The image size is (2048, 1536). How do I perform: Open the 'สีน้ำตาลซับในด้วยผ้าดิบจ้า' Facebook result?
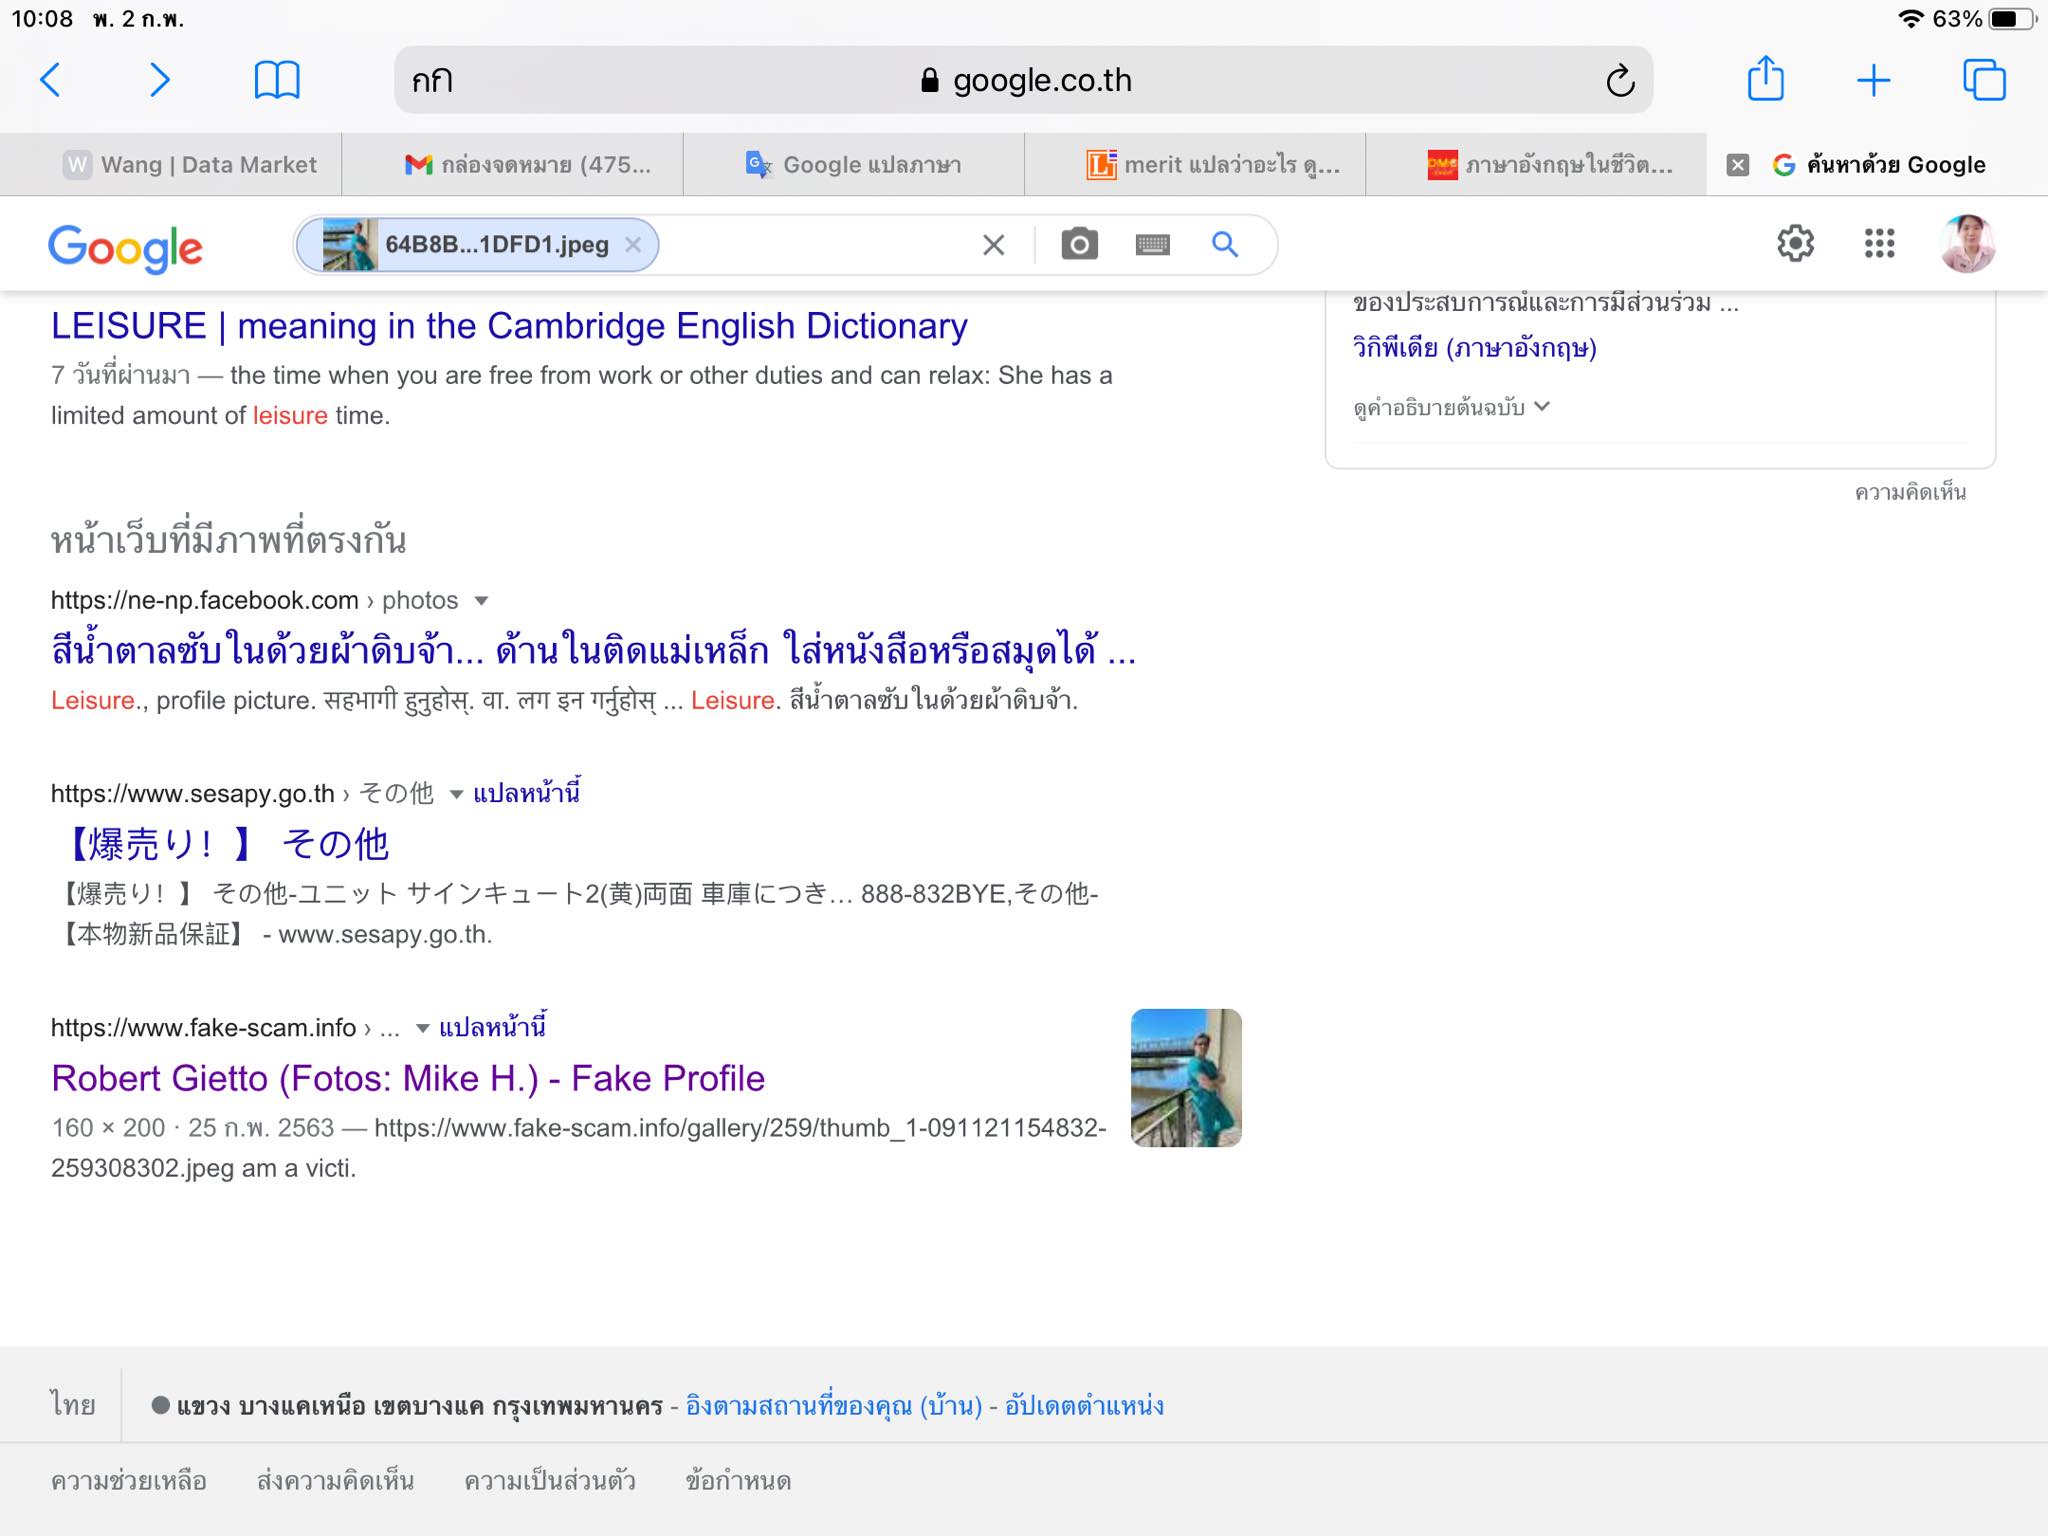(x=594, y=651)
